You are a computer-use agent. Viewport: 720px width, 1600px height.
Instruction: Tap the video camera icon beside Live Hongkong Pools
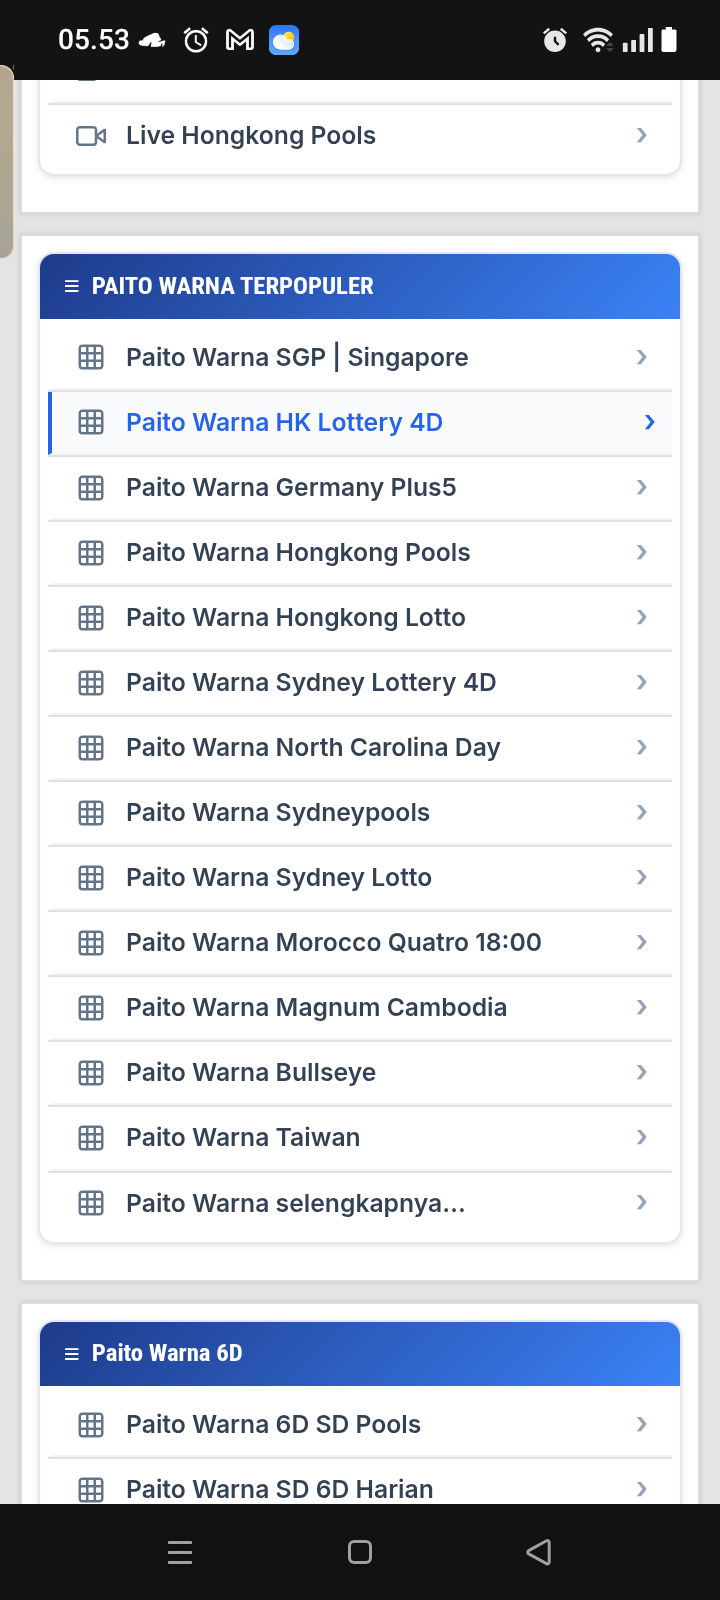pyautogui.click(x=91, y=136)
